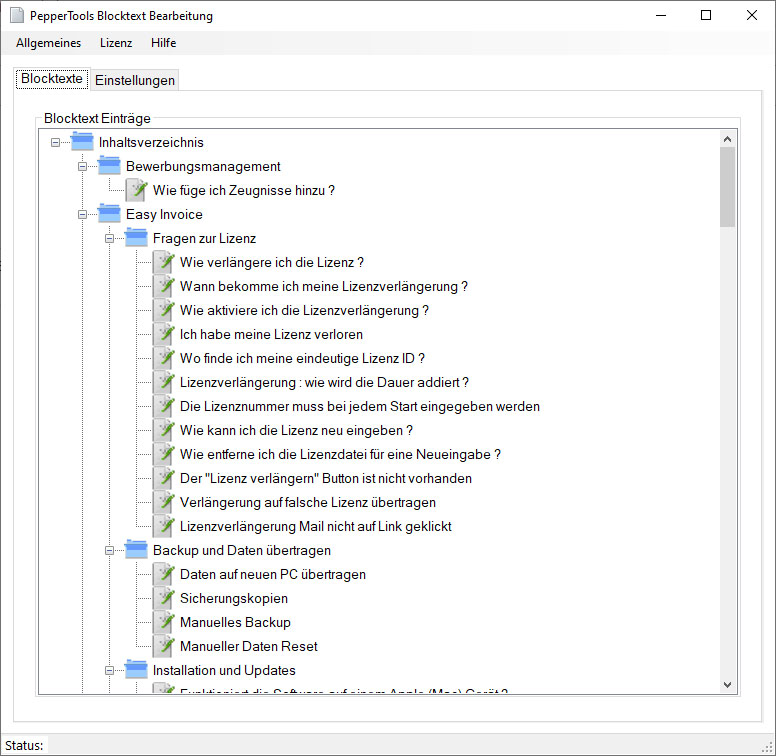Open the Lizenz menu
The width and height of the screenshot is (776, 756).
tap(116, 43)
